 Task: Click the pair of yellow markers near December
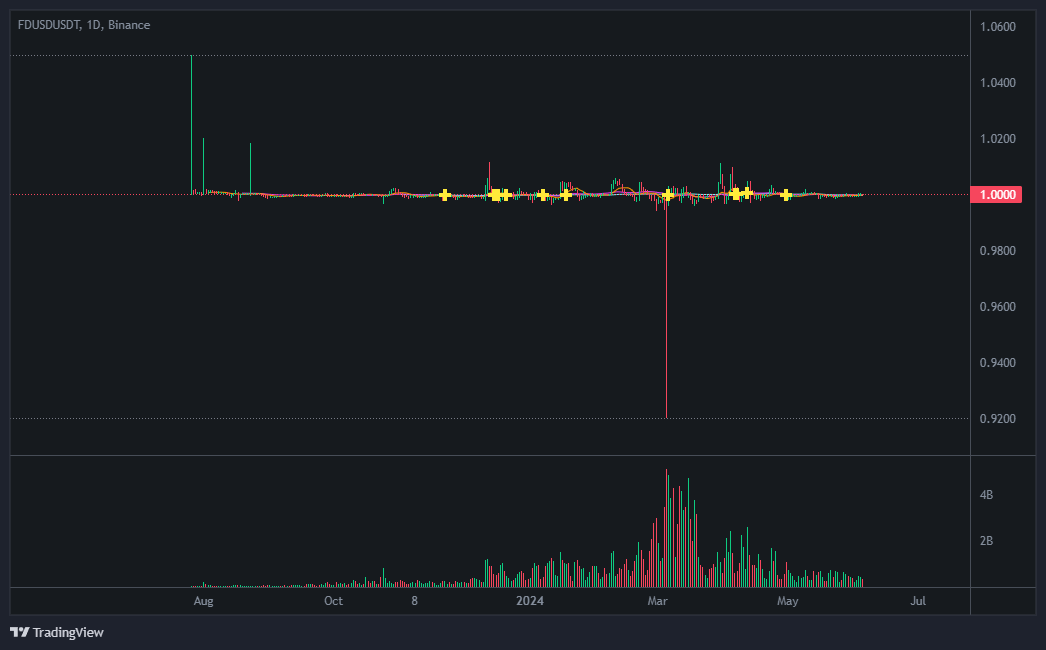click(500, 193)
